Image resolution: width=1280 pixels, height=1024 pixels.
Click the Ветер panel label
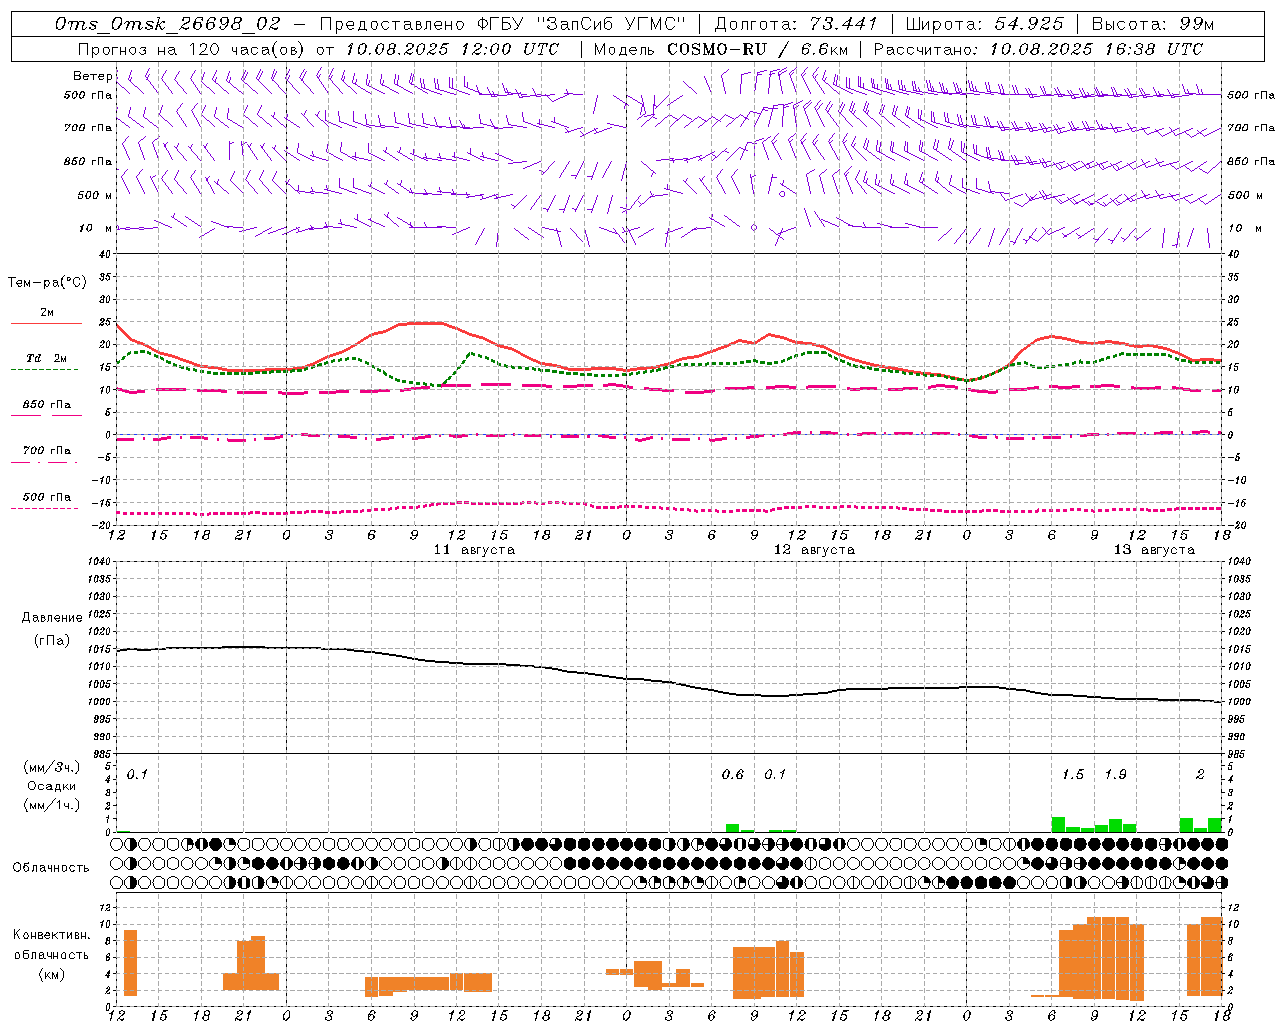[x=93, y=76]
